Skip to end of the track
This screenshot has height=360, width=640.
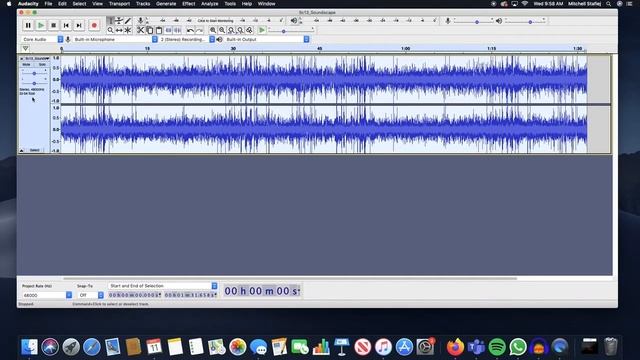click(x=79, y=25)
